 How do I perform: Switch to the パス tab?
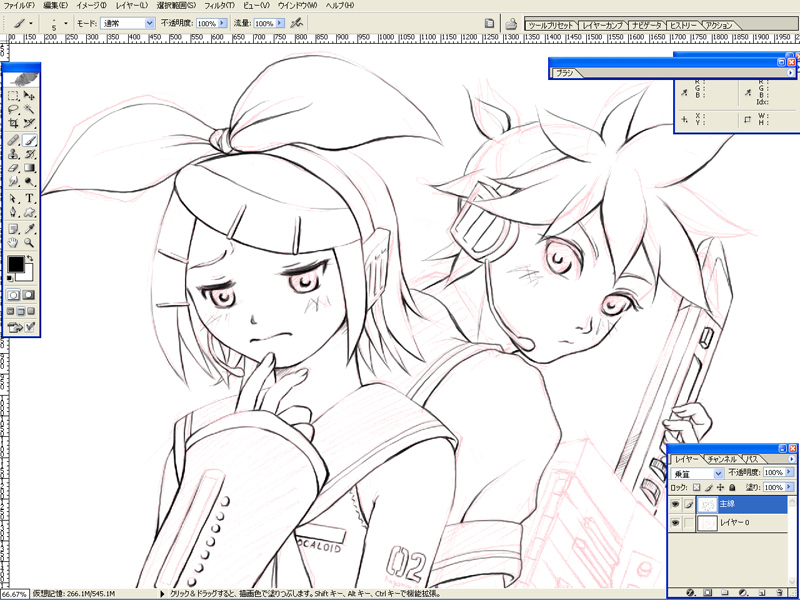752,459
